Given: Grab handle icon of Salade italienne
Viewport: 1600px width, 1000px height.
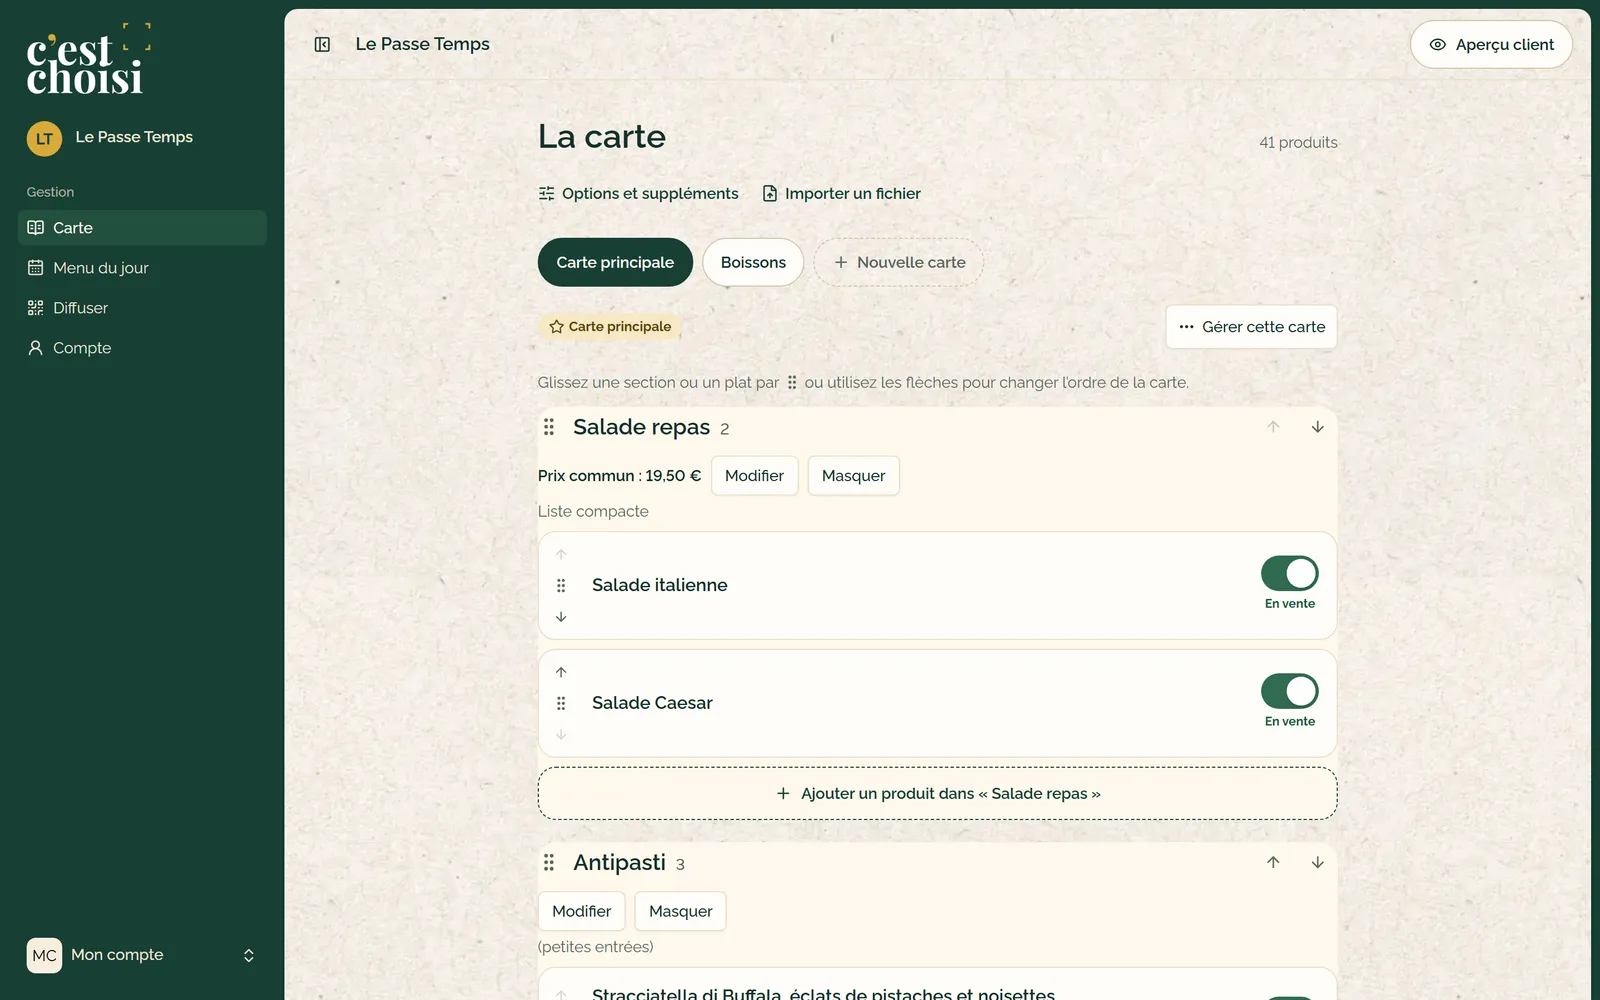Looking at the screenshot, I should [x=561, y=586].
